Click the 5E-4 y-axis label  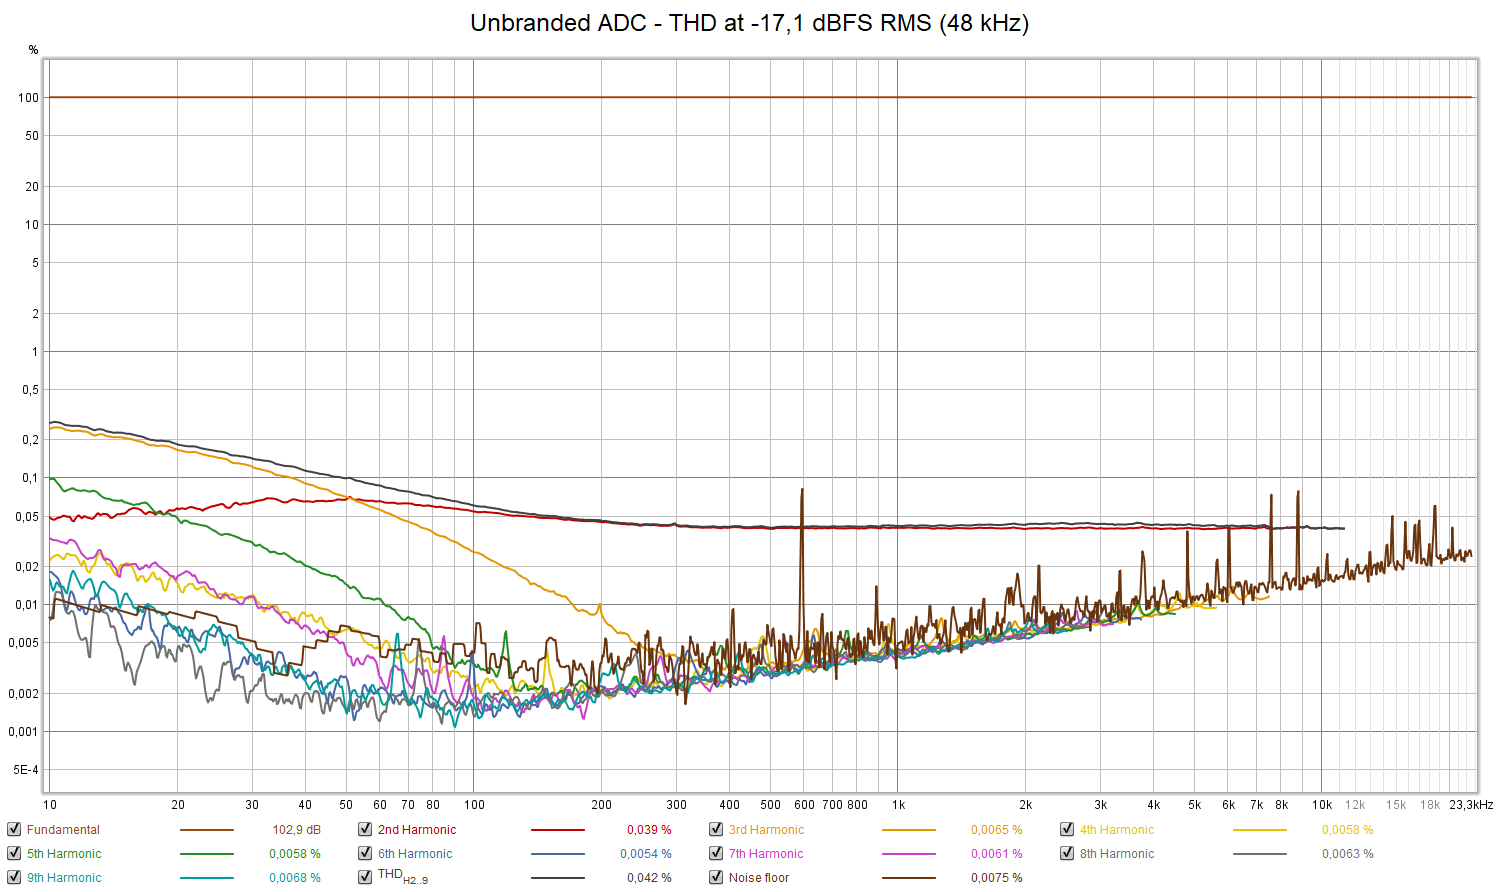[x=26, y=770]
